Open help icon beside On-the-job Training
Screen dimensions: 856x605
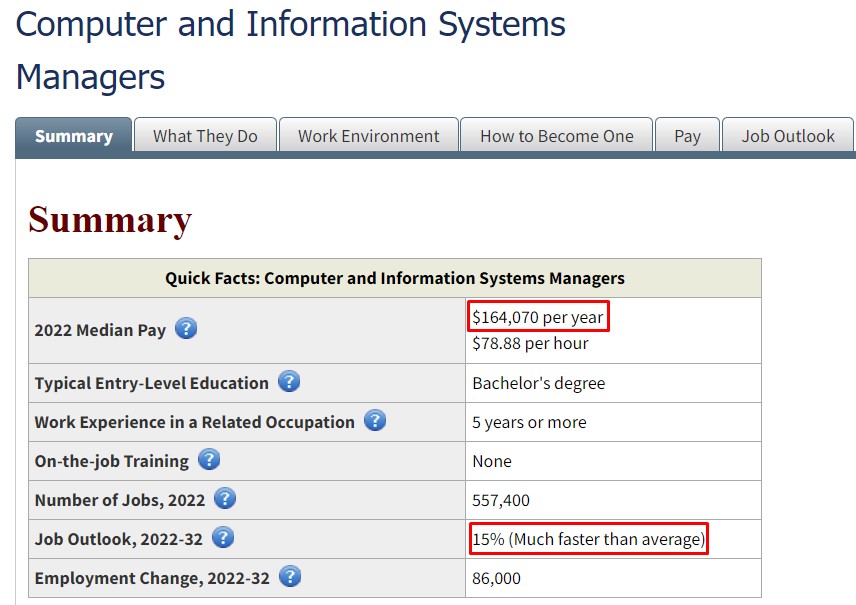click(x=209, y=459)
